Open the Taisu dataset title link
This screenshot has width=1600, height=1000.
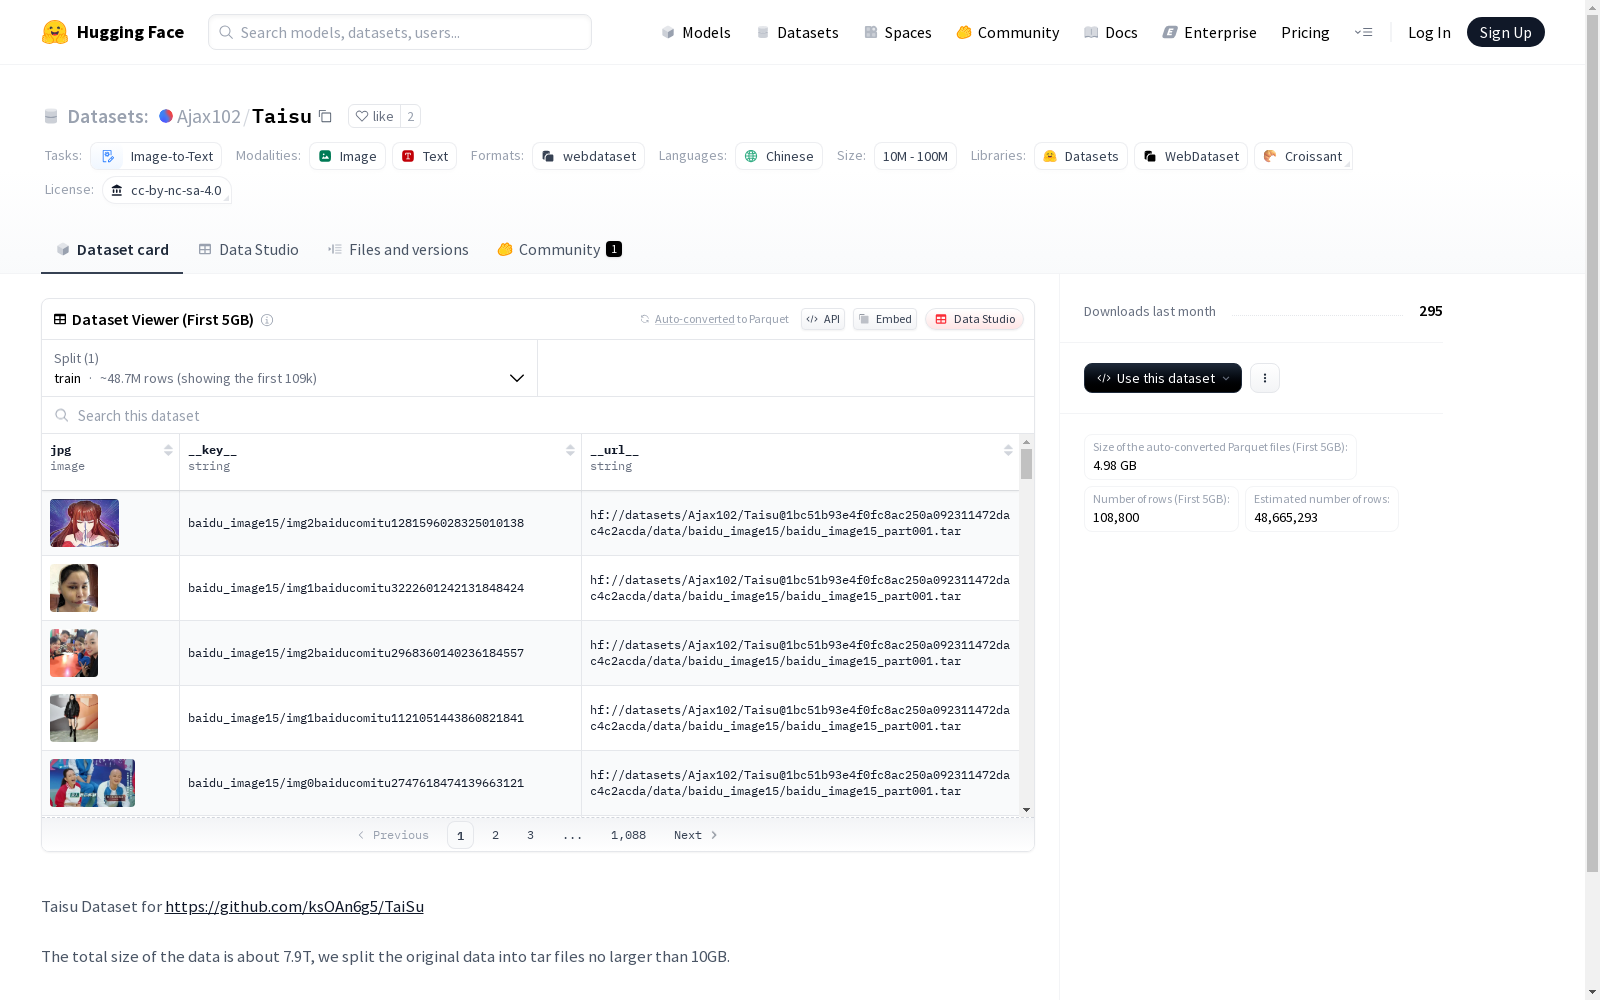click(x=282, y=116)
